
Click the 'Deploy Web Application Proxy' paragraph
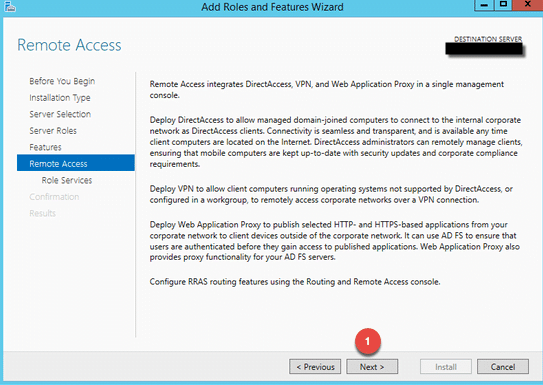coord(335,241)
